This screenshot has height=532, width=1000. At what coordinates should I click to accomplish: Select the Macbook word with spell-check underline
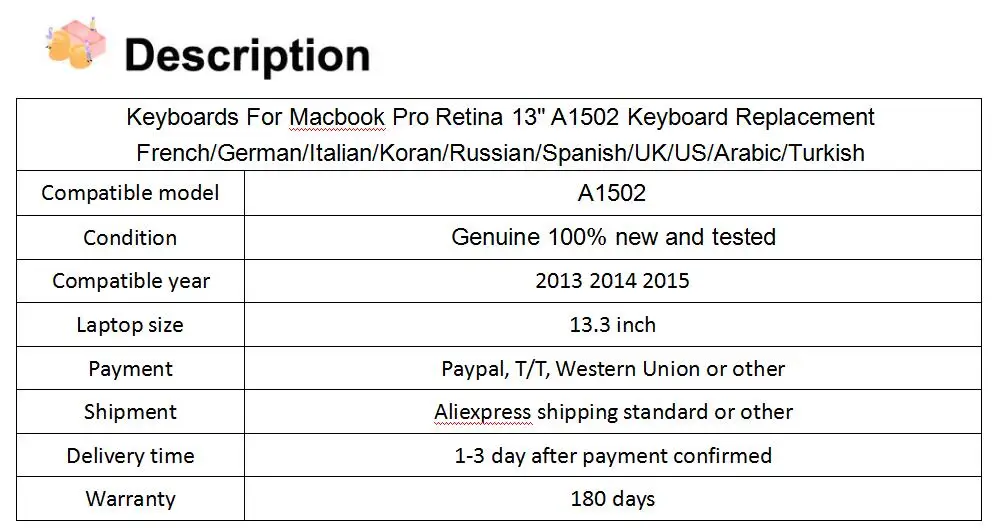pos(337,117)
